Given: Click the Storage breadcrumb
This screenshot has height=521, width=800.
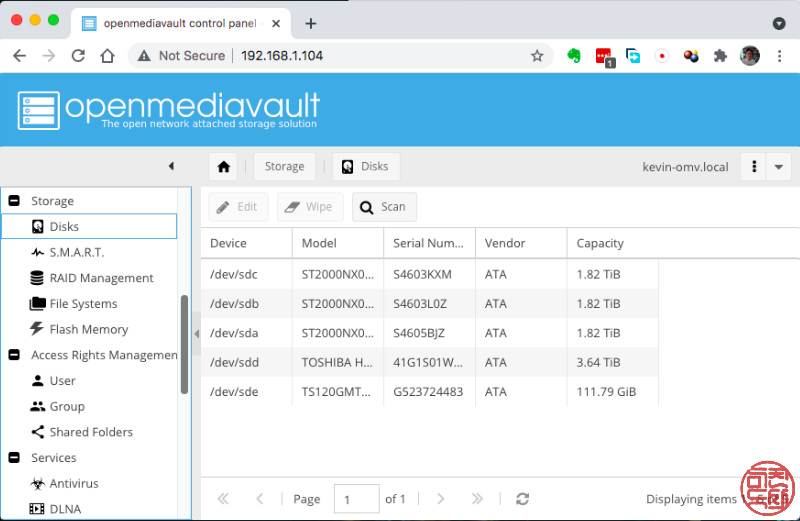Looking at the screenshot, I should [284, 166].
